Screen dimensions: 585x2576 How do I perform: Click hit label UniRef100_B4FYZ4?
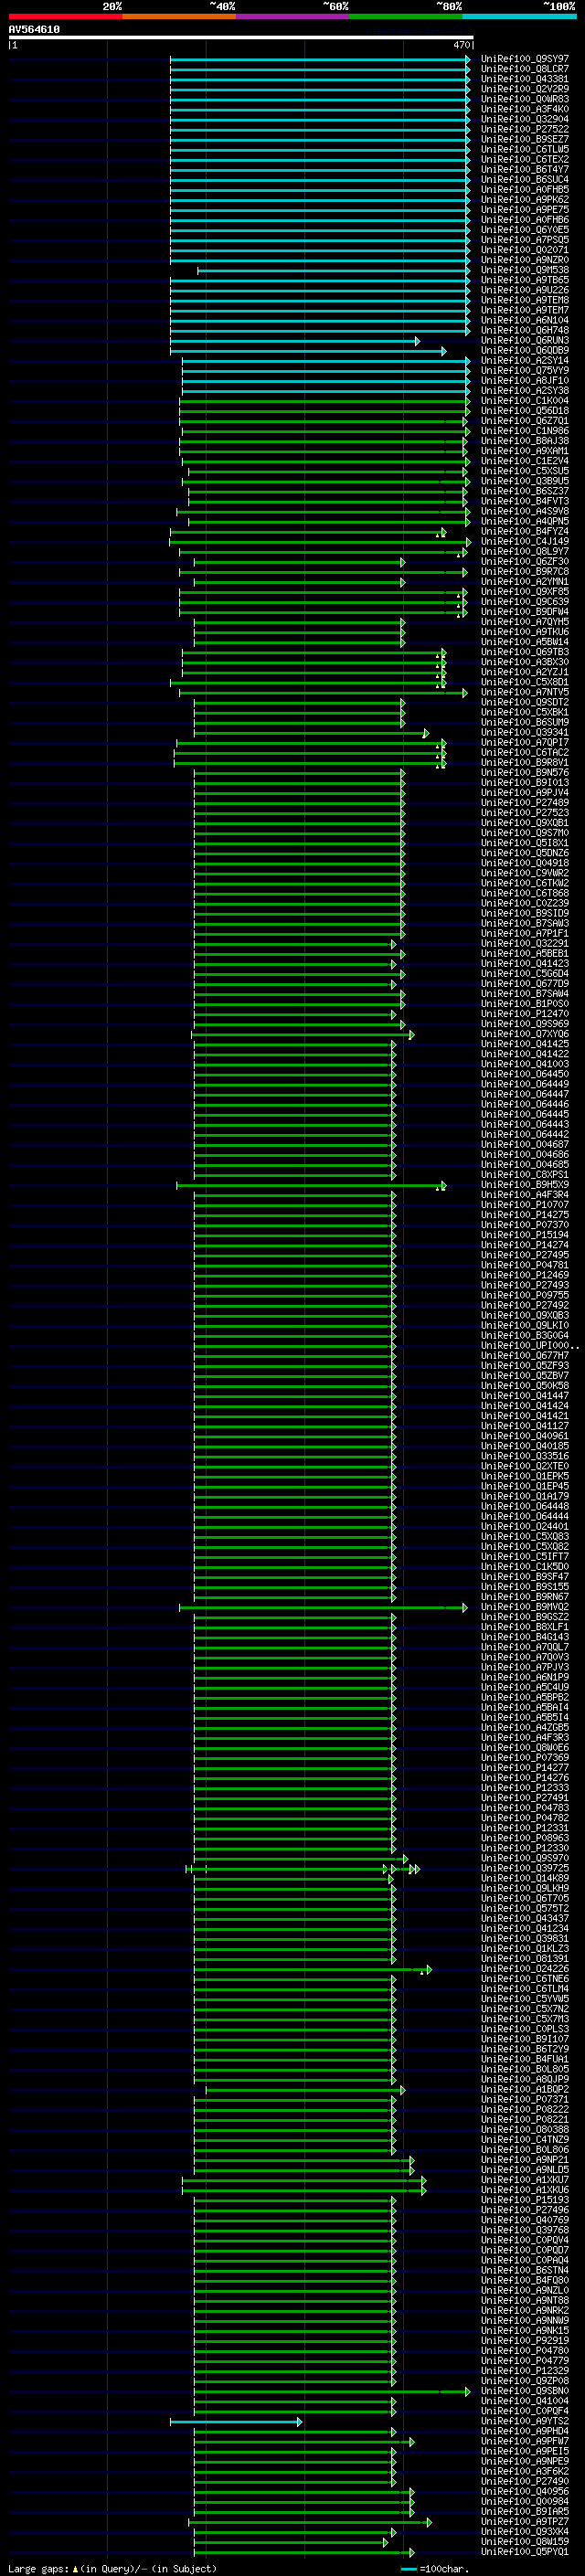[525, 532]
